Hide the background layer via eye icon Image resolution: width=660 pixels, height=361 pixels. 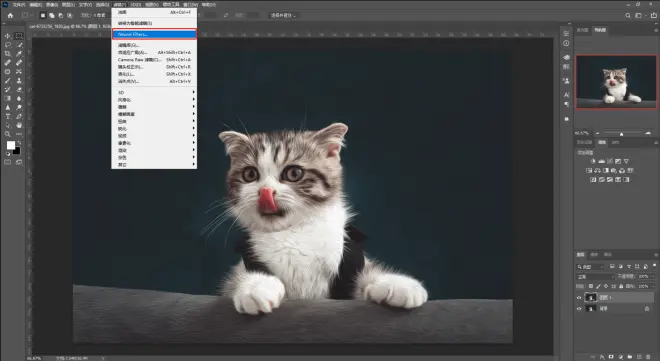579,308
